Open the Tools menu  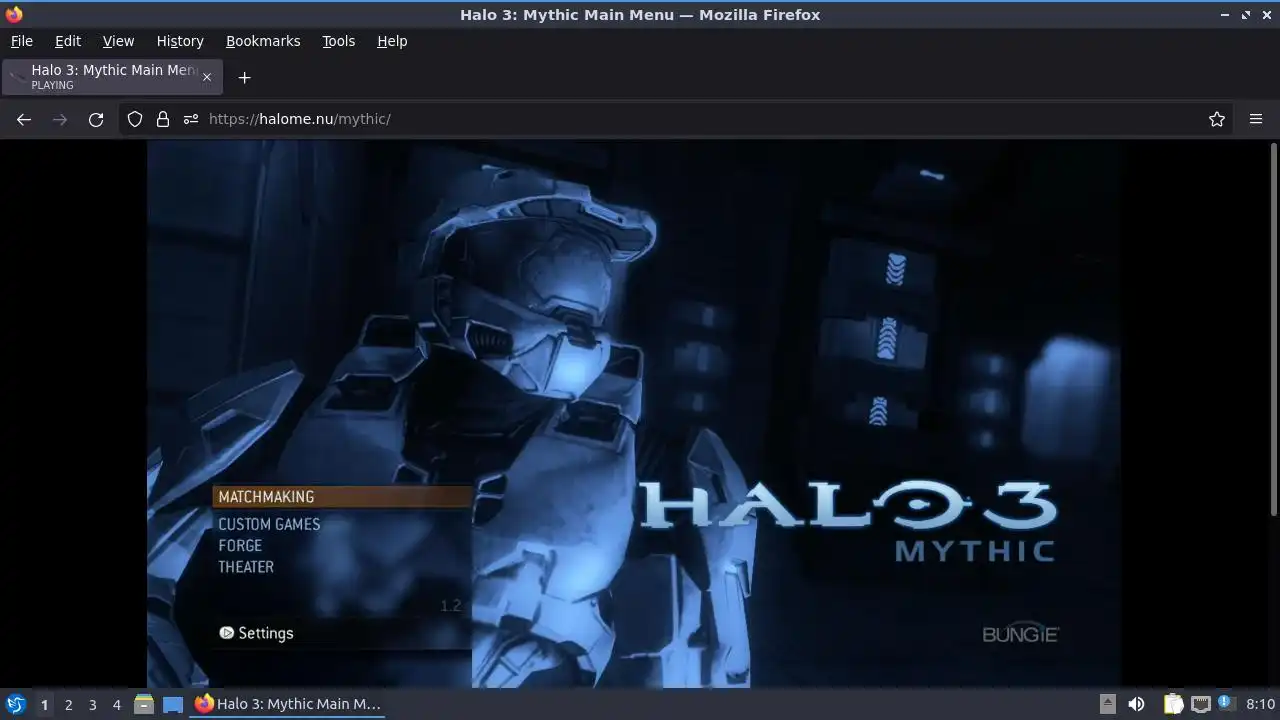click(338, 41)
